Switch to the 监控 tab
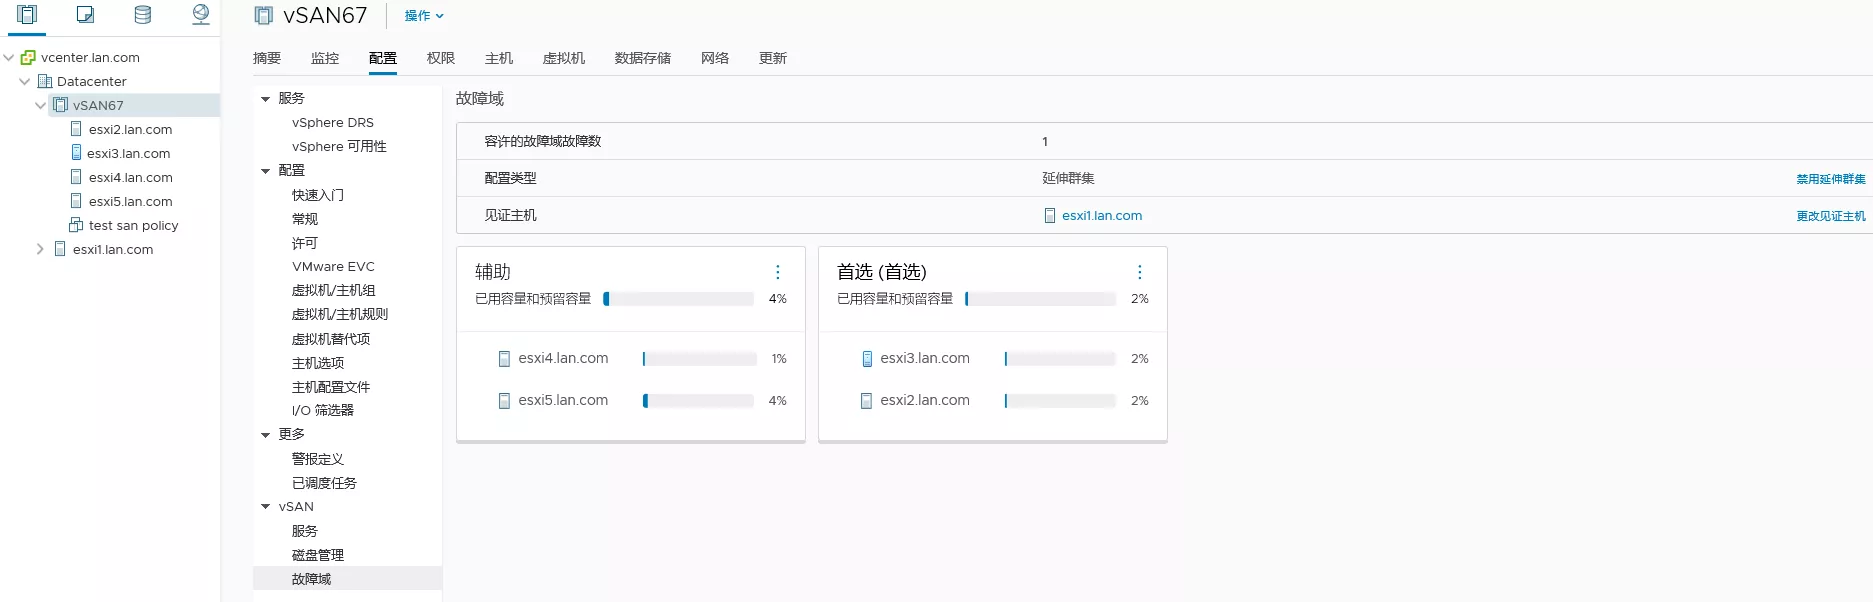 tap(325, 58)
